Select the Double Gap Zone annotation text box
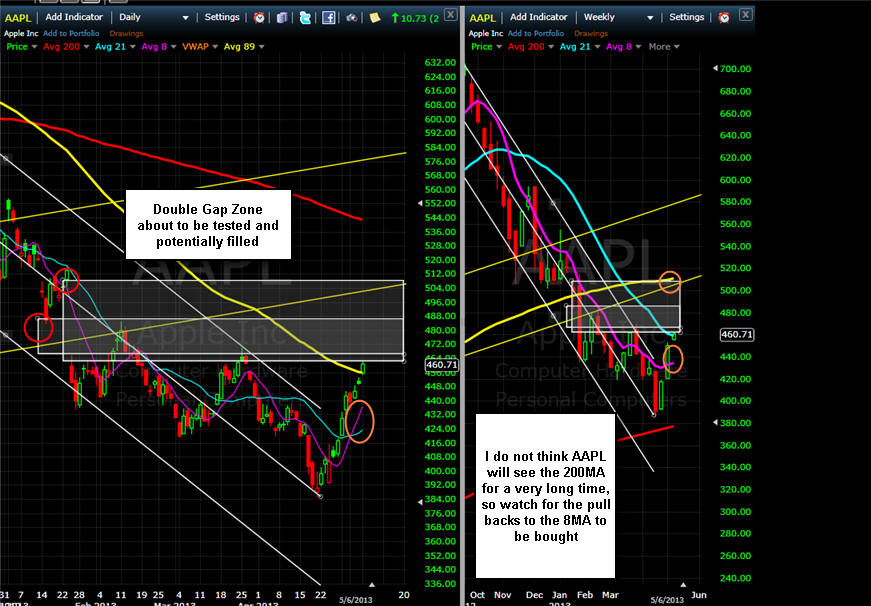The height and width of the screenshot is (606, 871). (x=208, y=224)
